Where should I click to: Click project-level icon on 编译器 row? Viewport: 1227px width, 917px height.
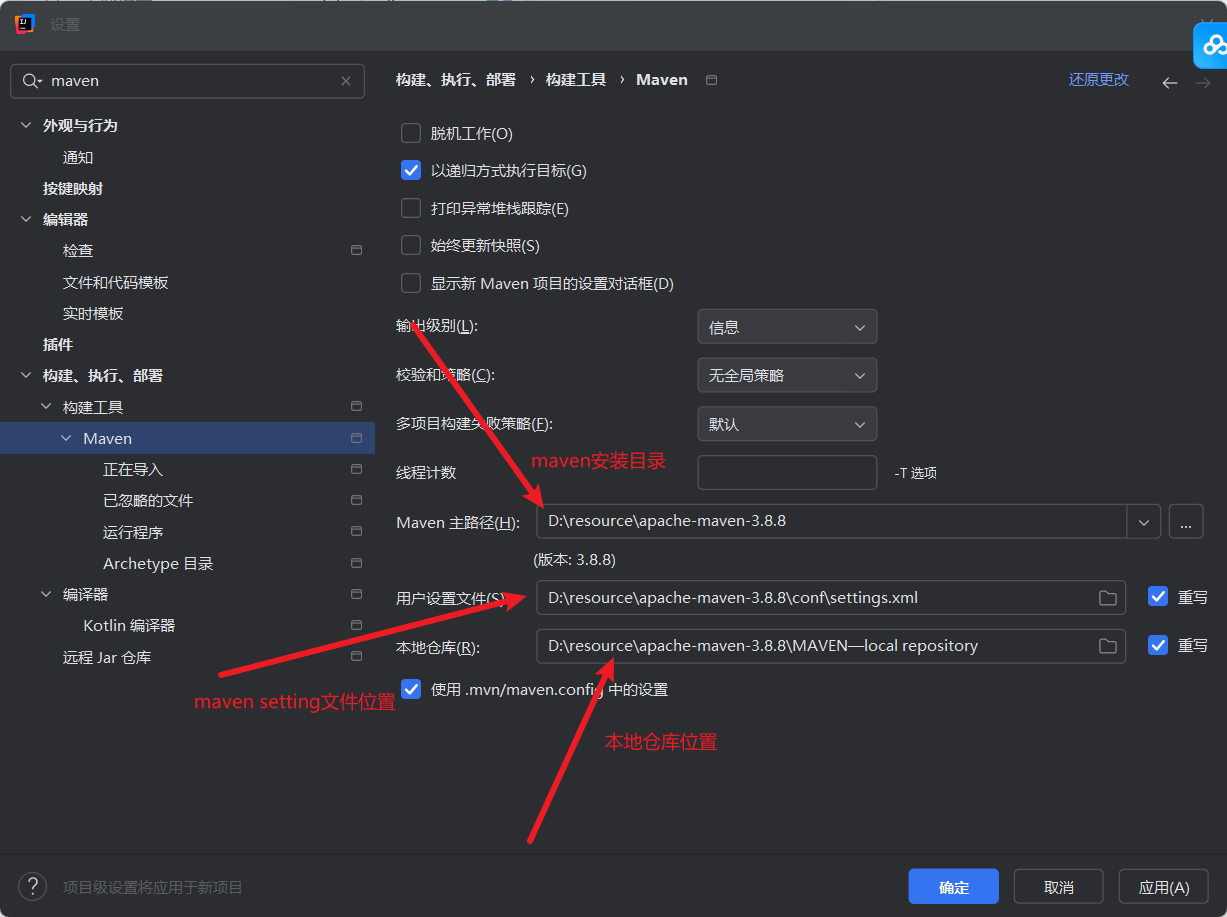coord(356,594)
